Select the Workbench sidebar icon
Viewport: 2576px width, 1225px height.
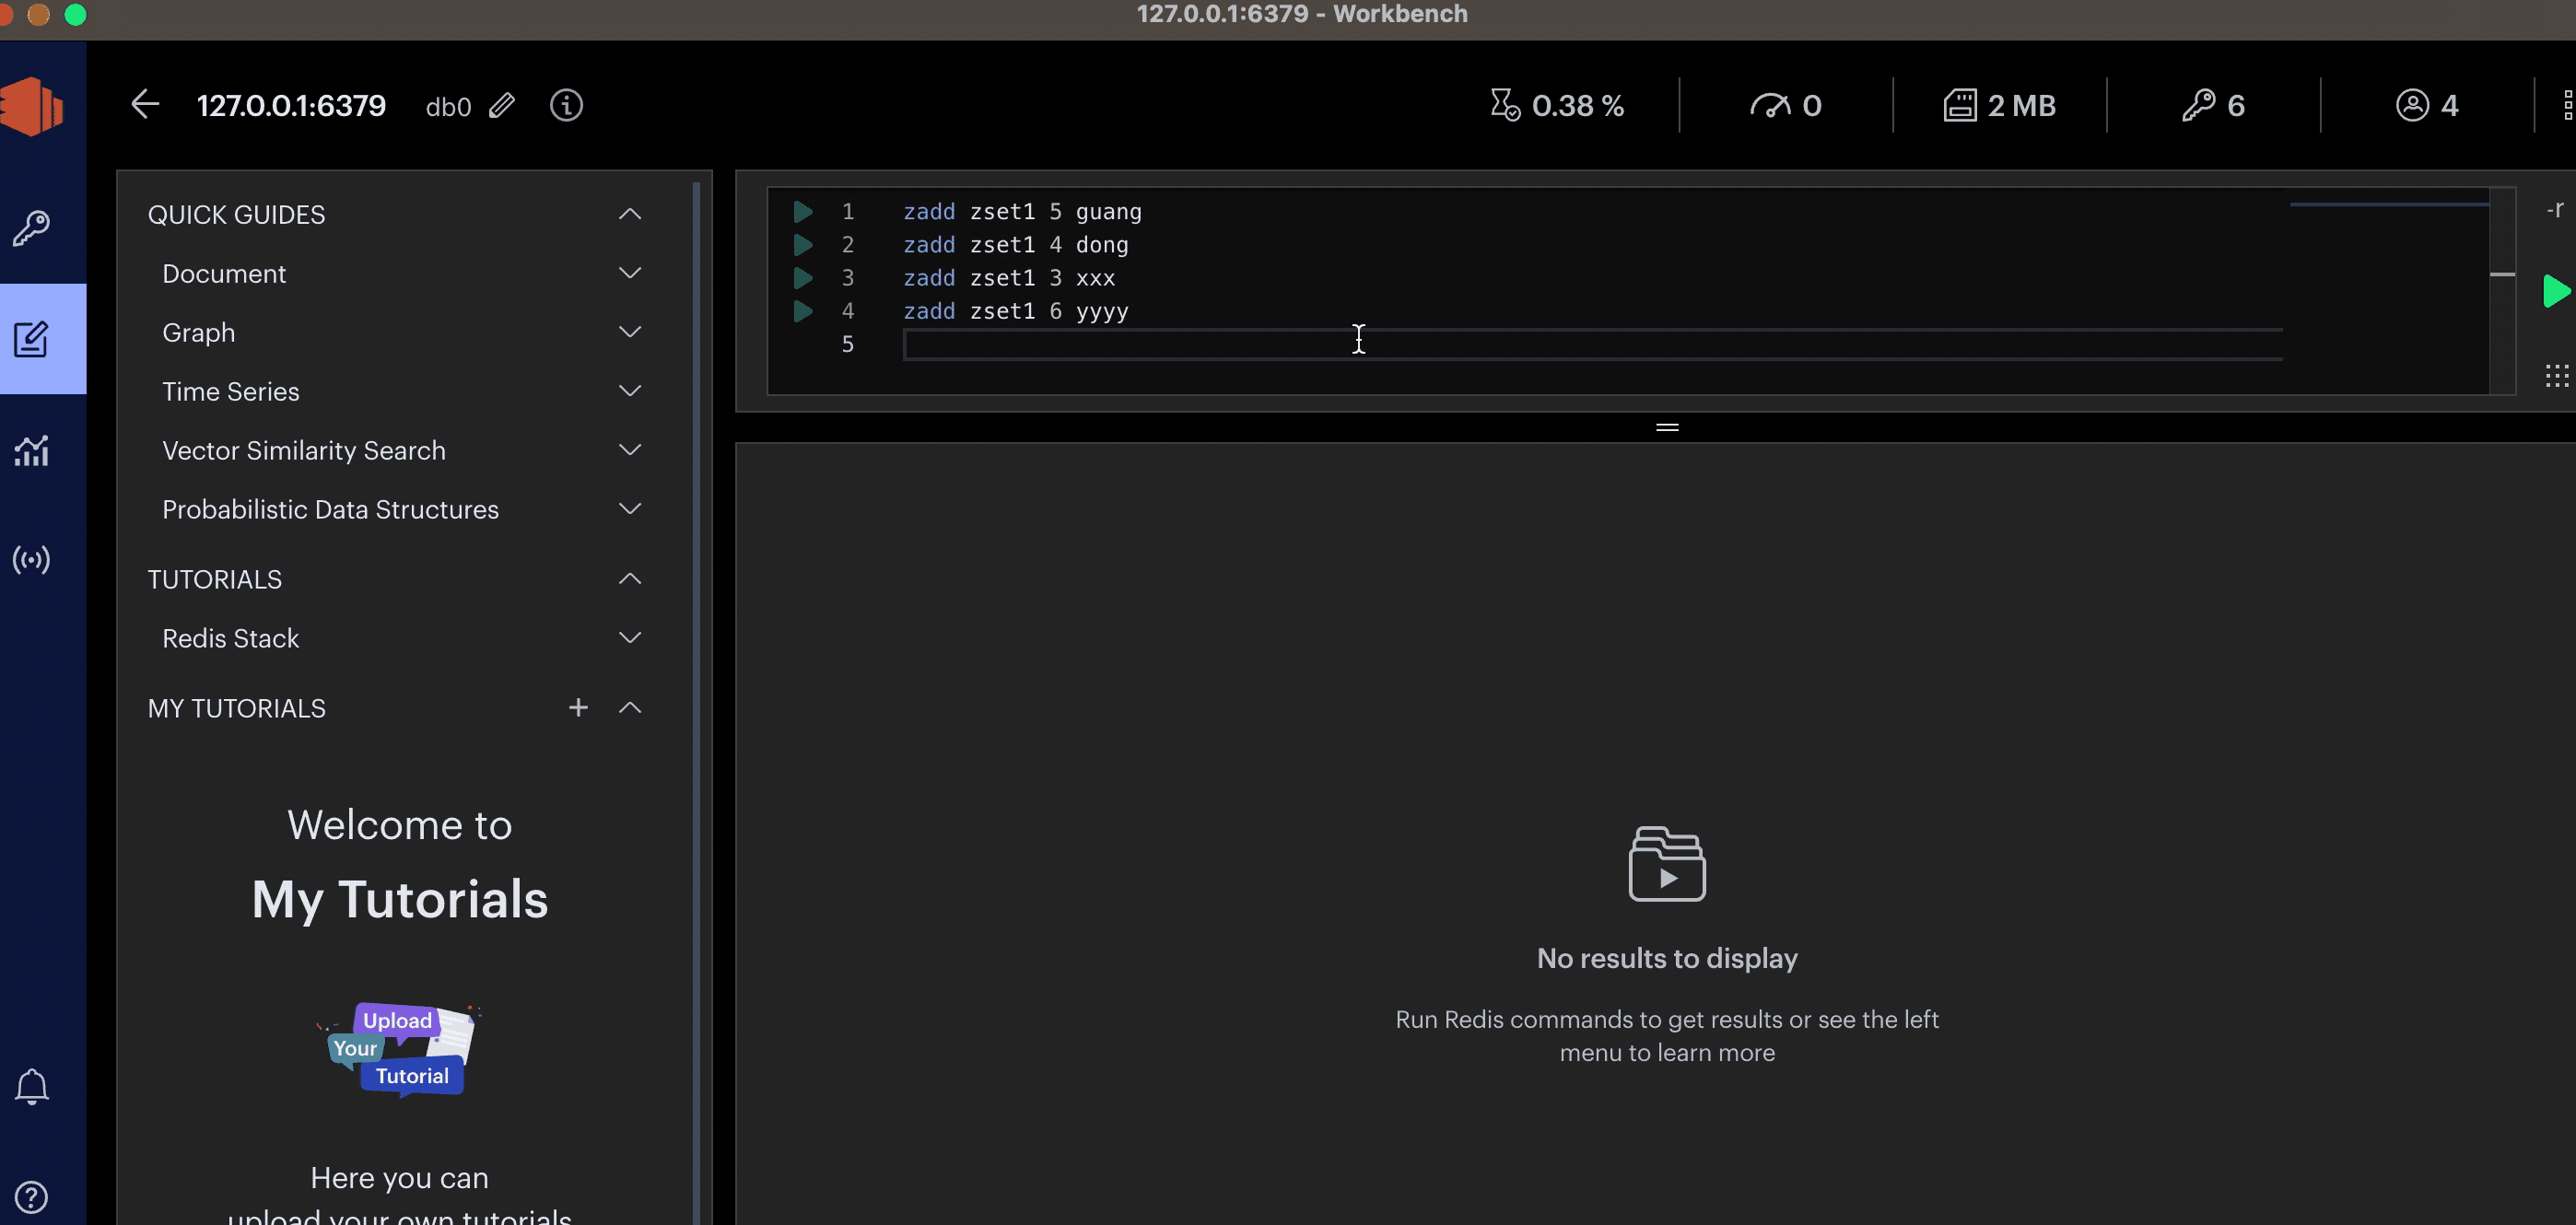click(x=31, y=339)
